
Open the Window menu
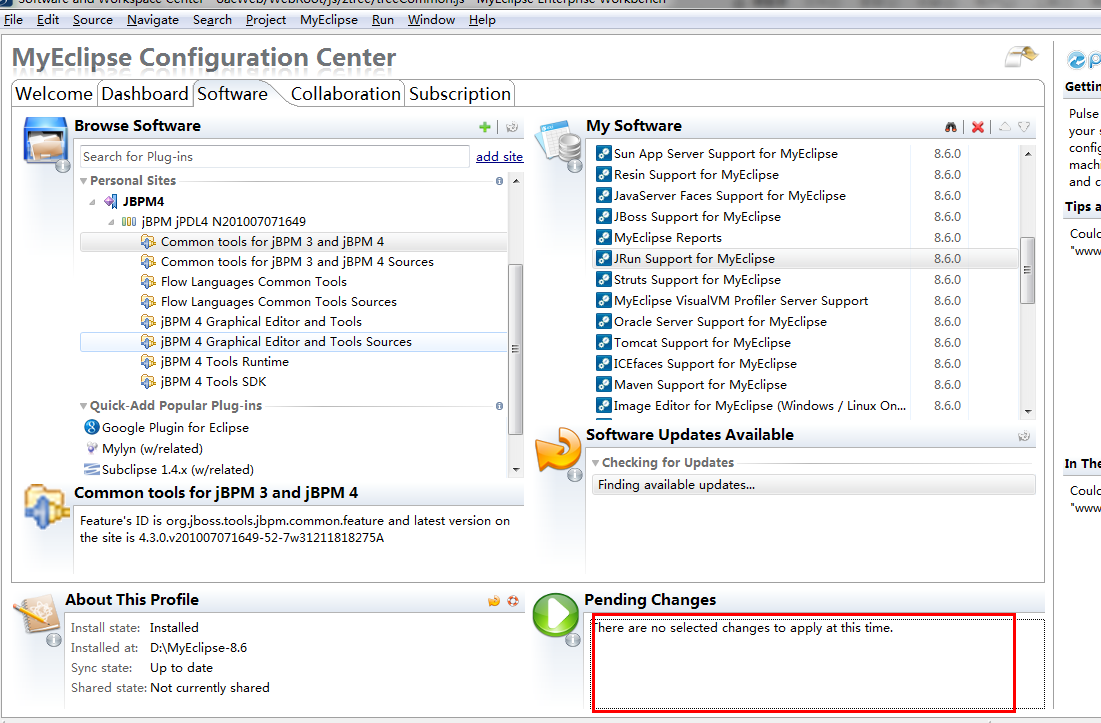[431, 20]
